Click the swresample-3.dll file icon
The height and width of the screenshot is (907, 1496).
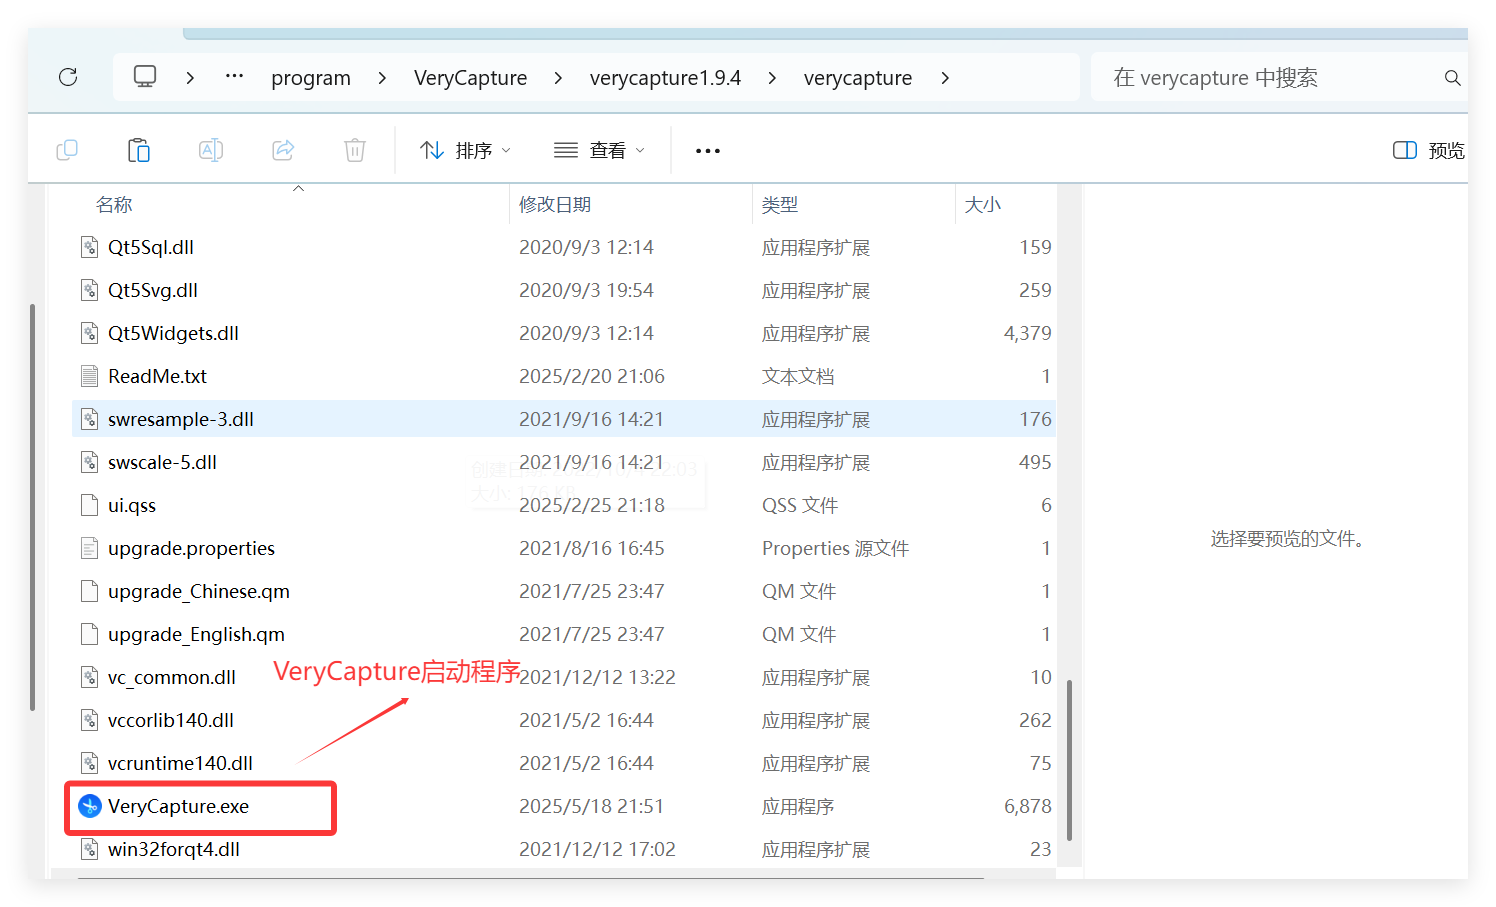[x=90, y=419]
